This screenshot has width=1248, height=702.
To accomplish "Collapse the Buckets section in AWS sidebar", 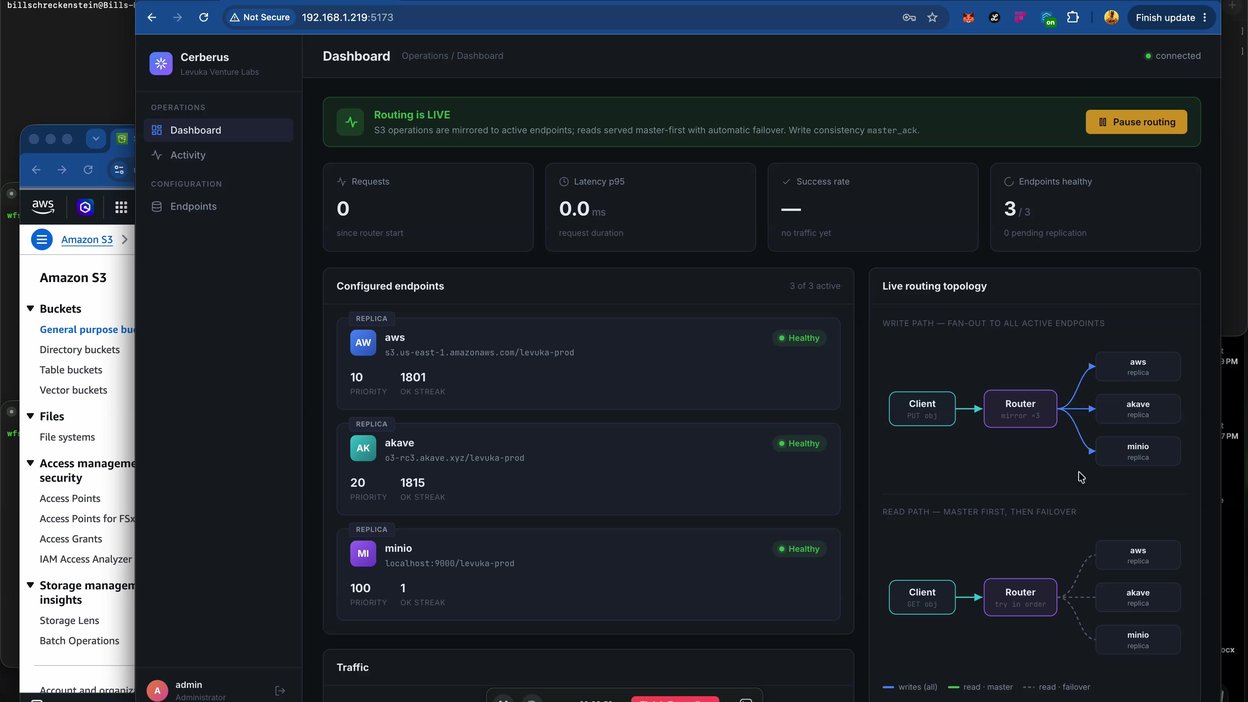I will click(30, 309).
